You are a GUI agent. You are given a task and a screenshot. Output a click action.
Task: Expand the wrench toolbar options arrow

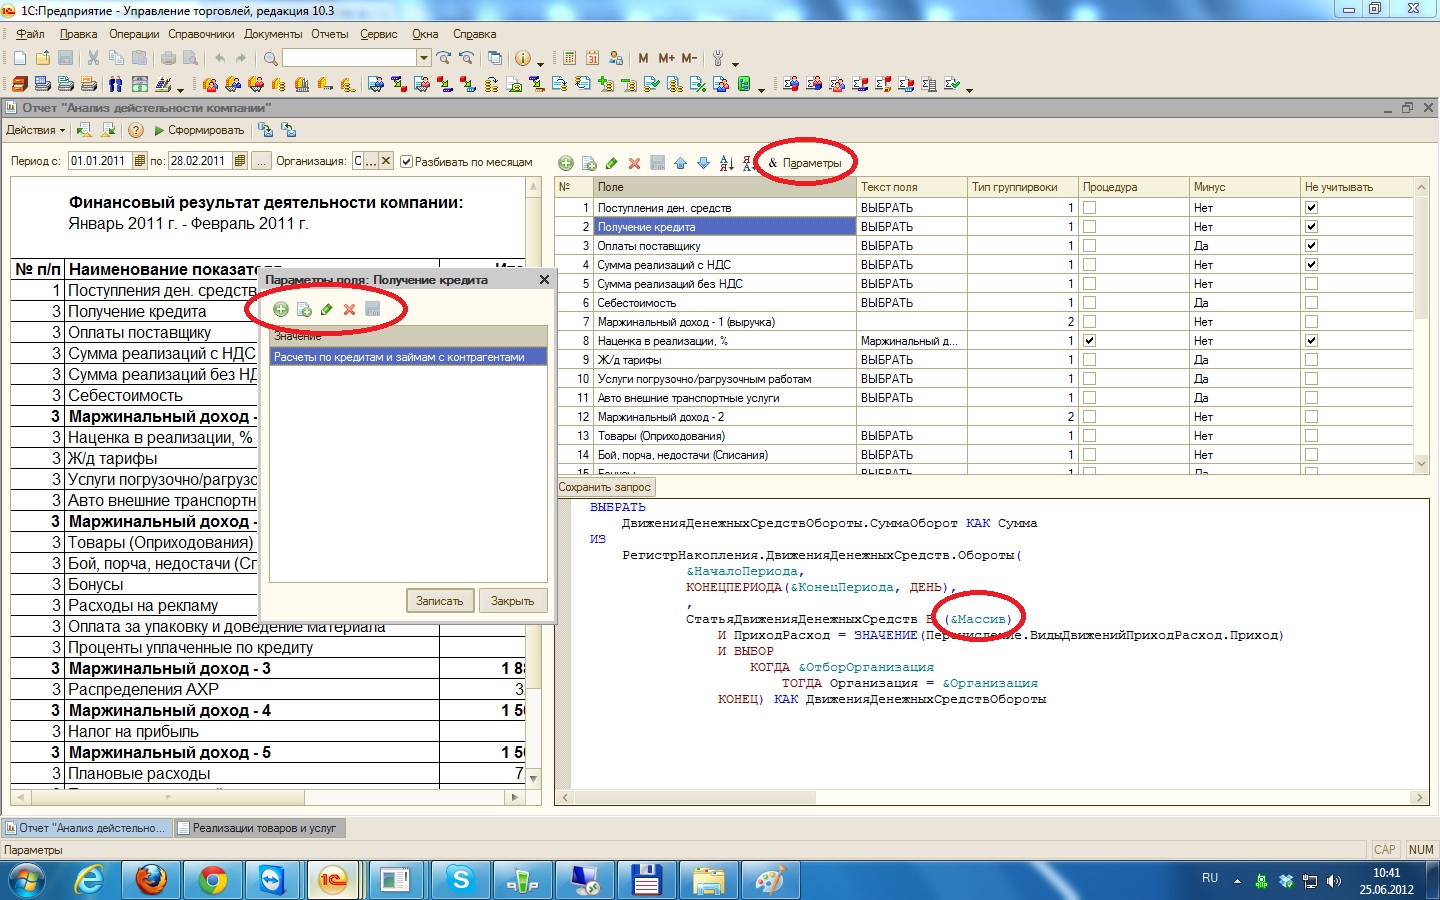735,62
